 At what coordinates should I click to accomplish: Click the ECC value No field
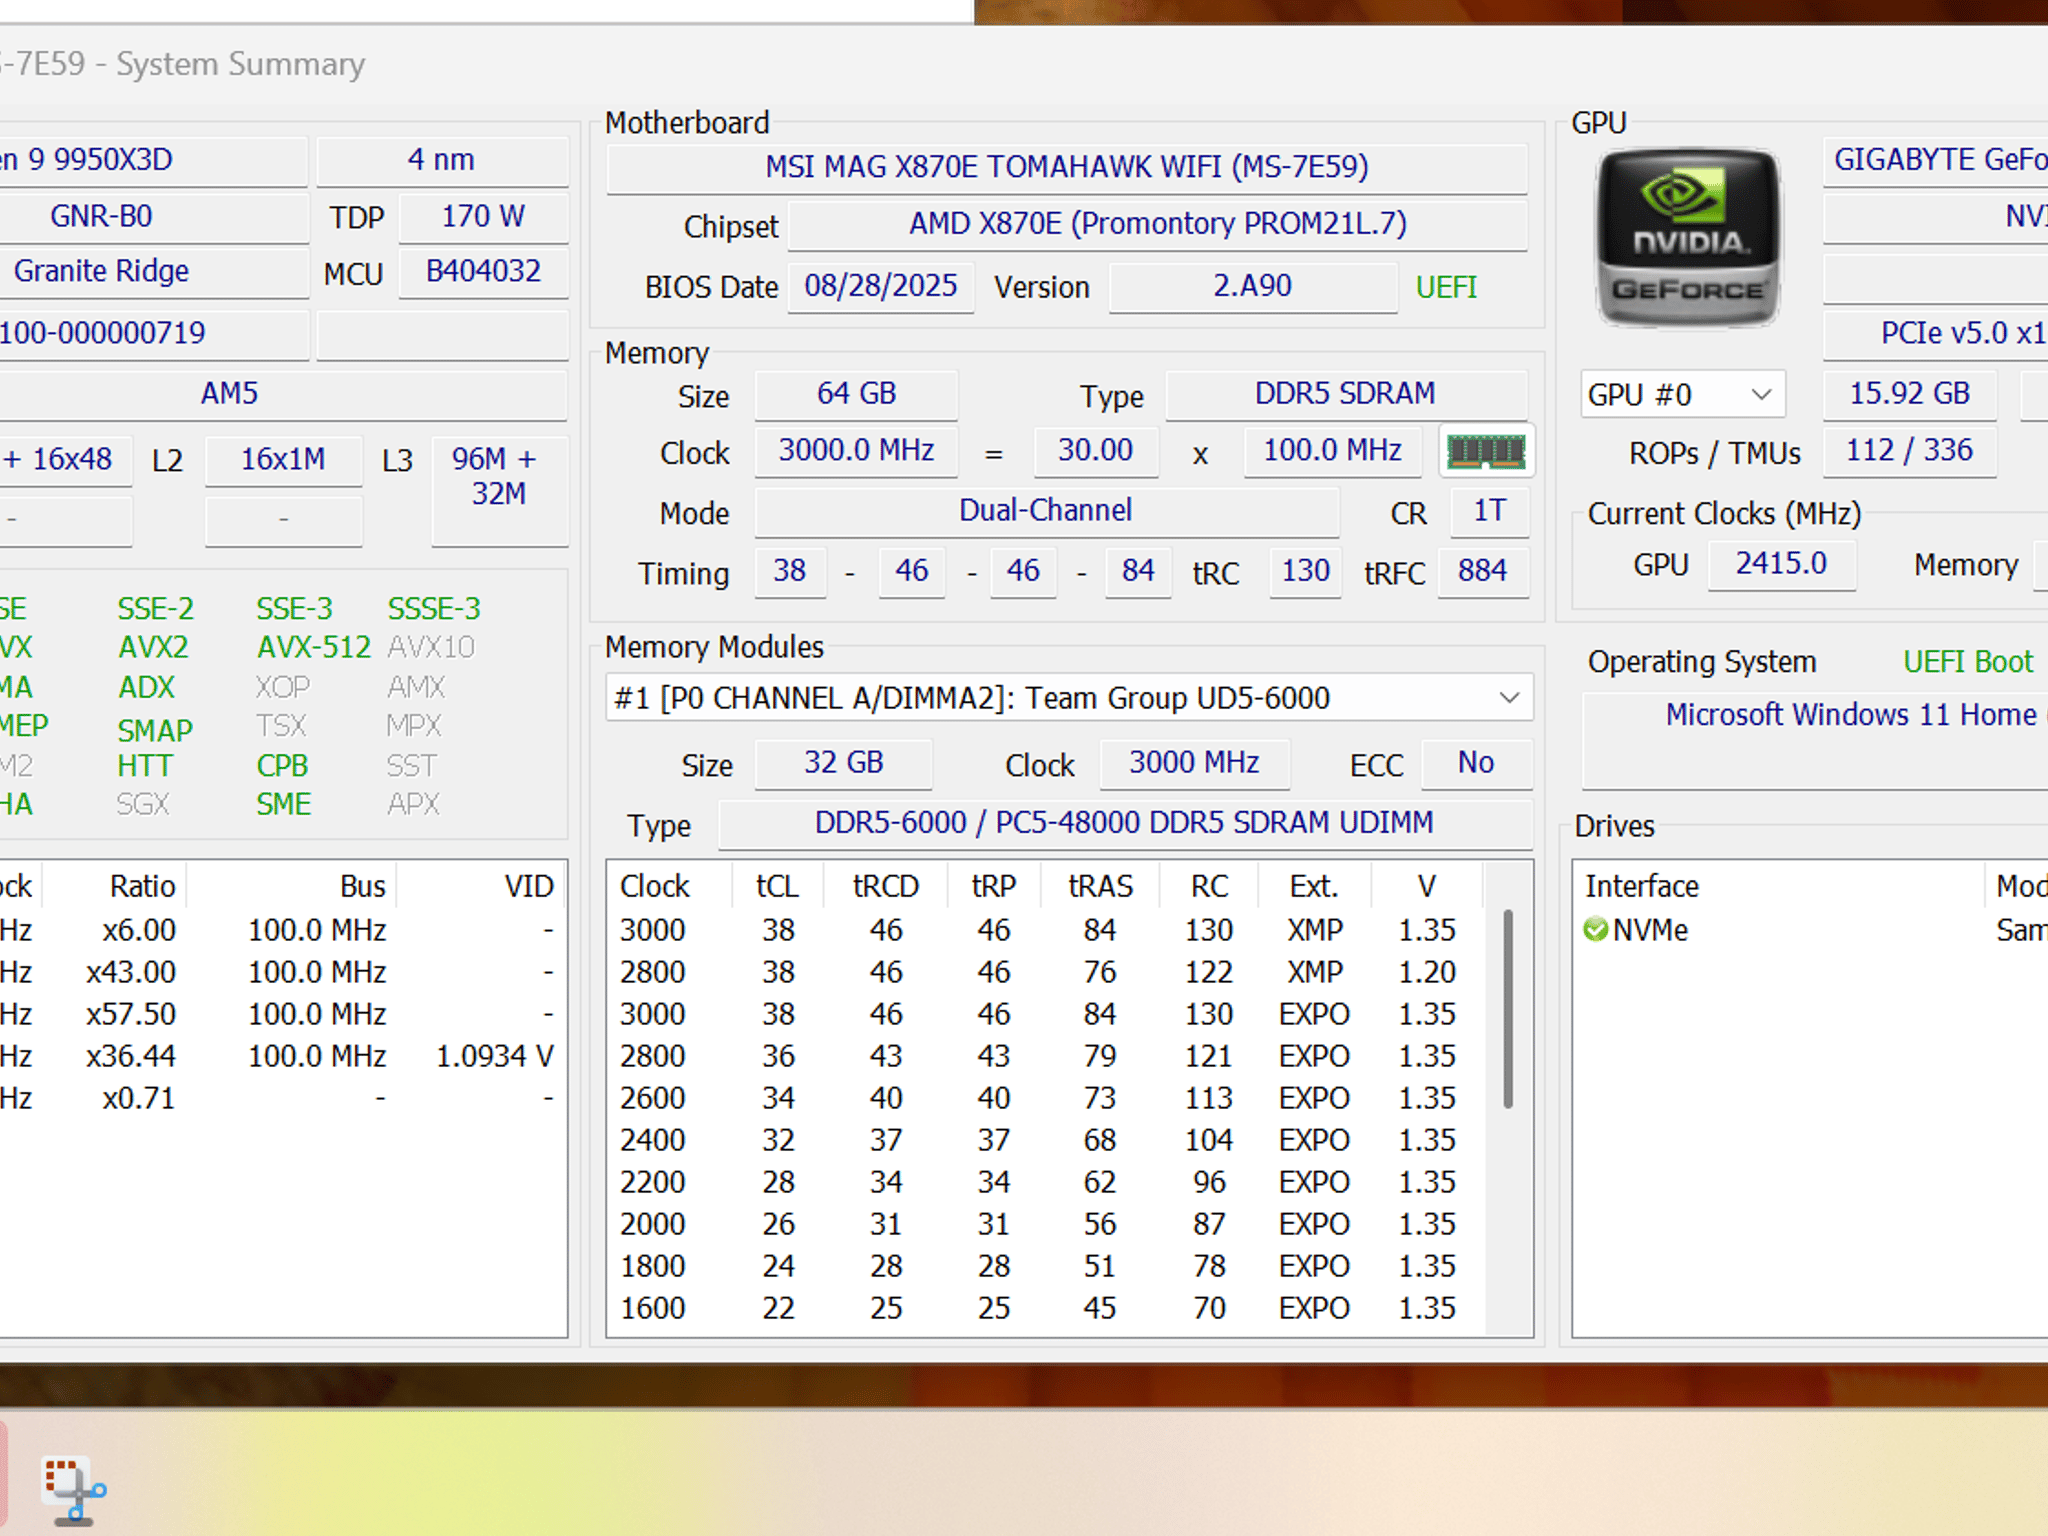click(x=1476, y=763)
